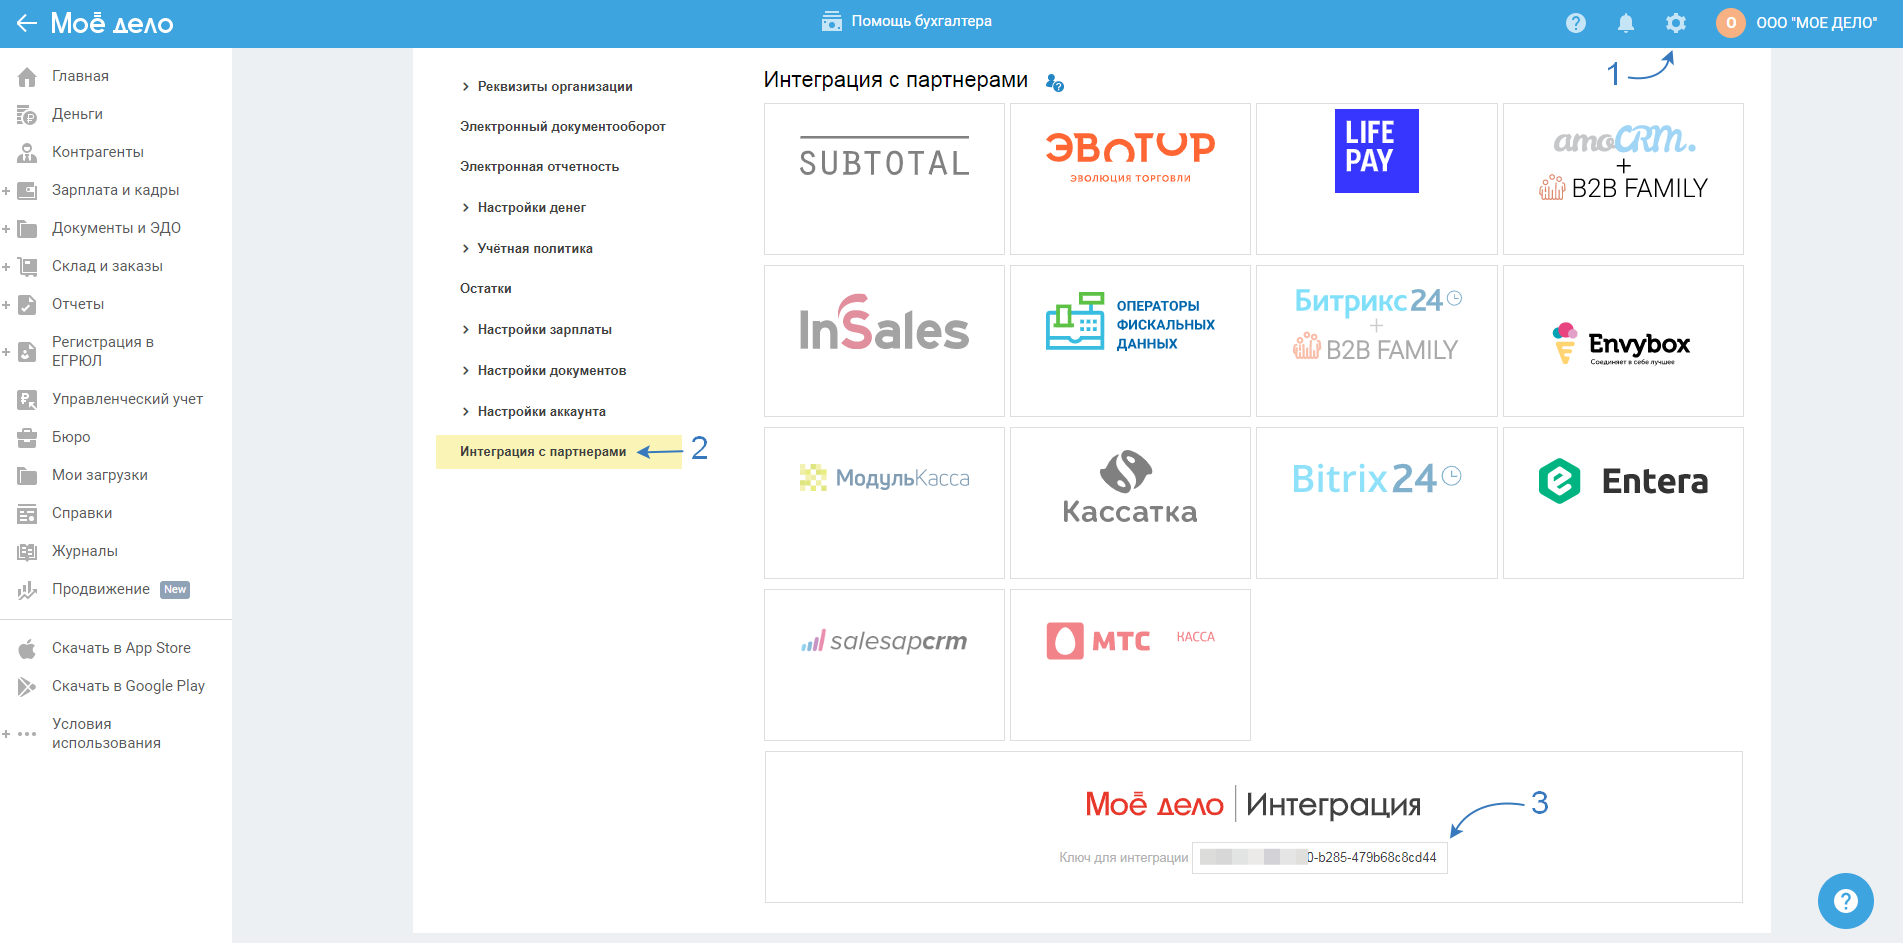Image resolution: width=1903 pixels, height=943 pixels.
Task: Open the SUBTOTAL partner card
Action: click(884, 179)
